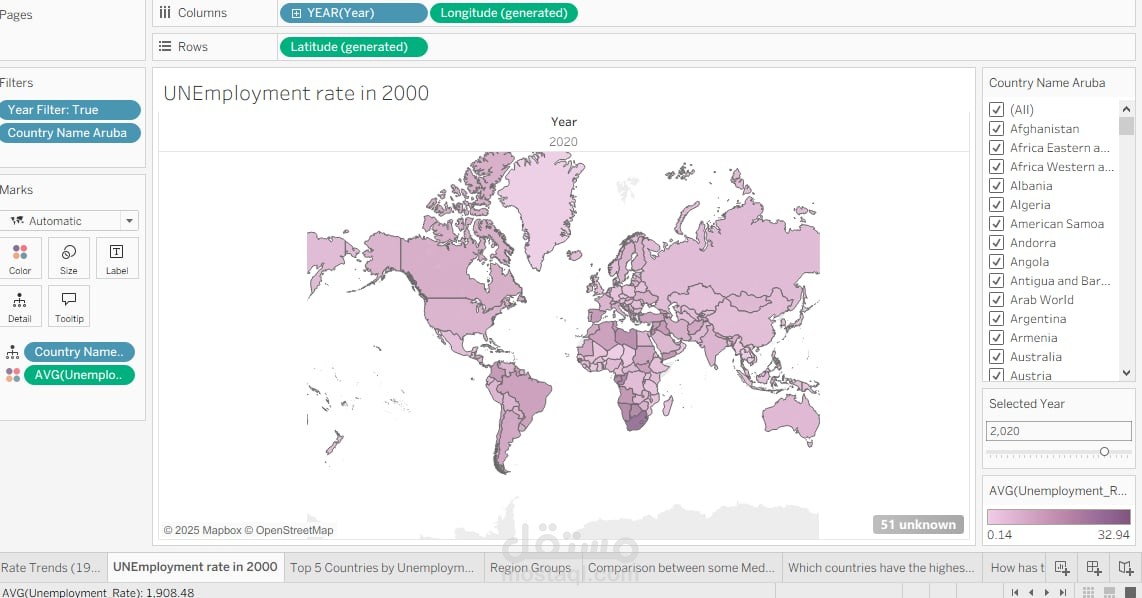Image resolution: width=1142 pixels, height=598 pixels.
Task: Click the Columns shelf icon
Action: (x=165, y=13)
